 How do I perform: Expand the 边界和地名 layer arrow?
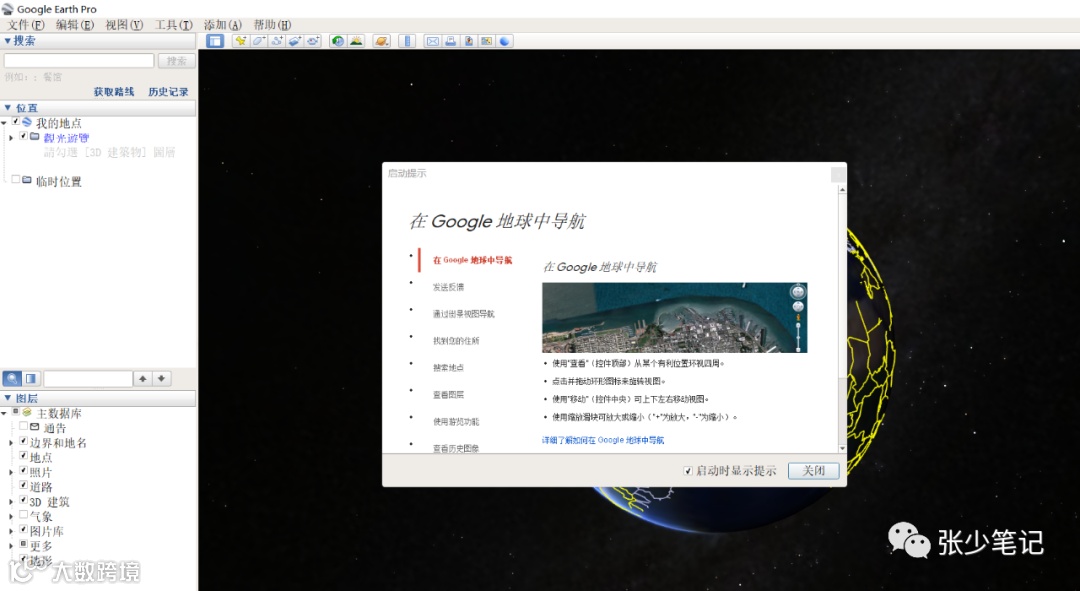coord(10,443)
